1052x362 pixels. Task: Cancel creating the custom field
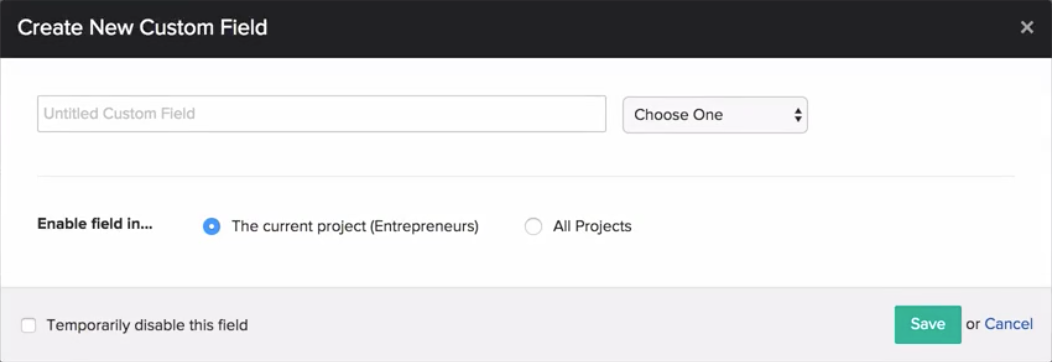point(1008,324)
